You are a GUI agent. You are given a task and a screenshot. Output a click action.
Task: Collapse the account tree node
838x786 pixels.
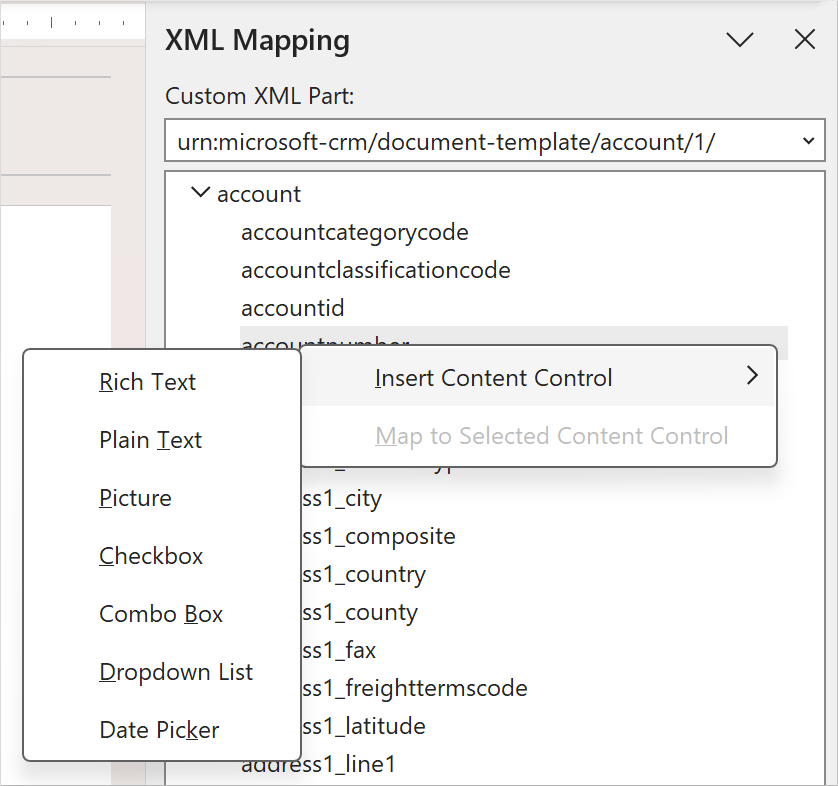pos(200,193)
